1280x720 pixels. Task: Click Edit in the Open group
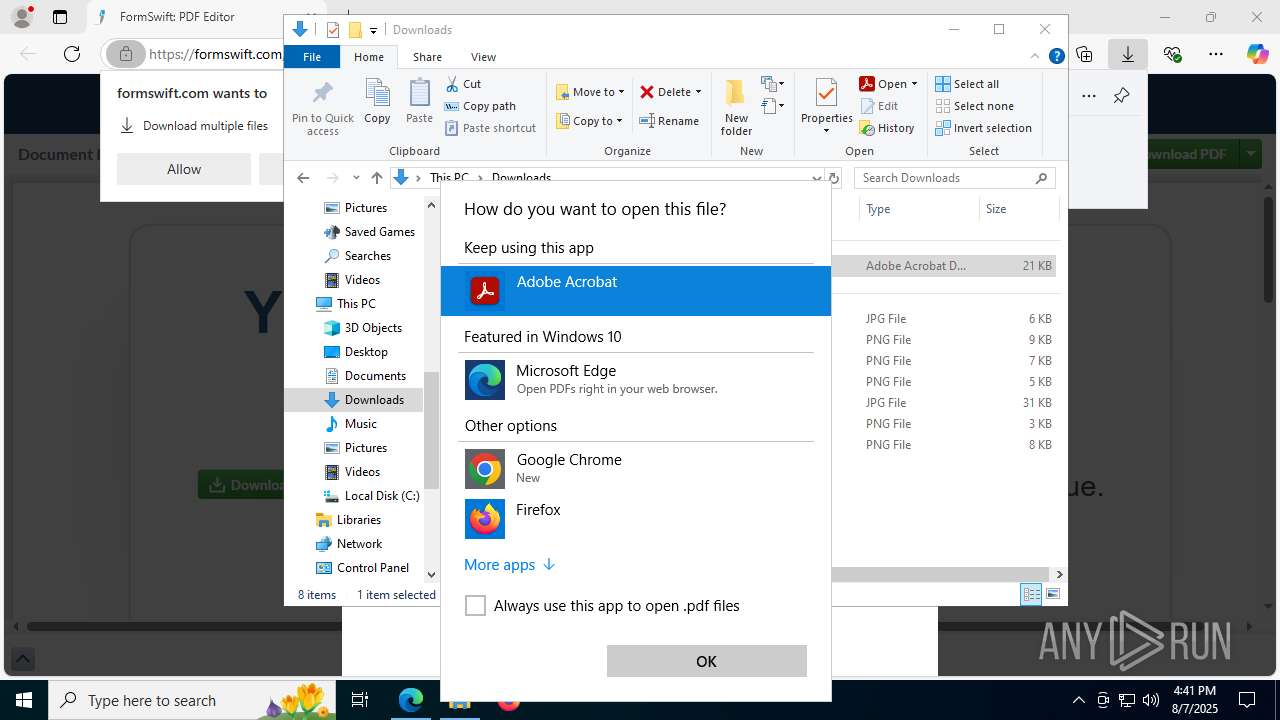click(879, 106)
